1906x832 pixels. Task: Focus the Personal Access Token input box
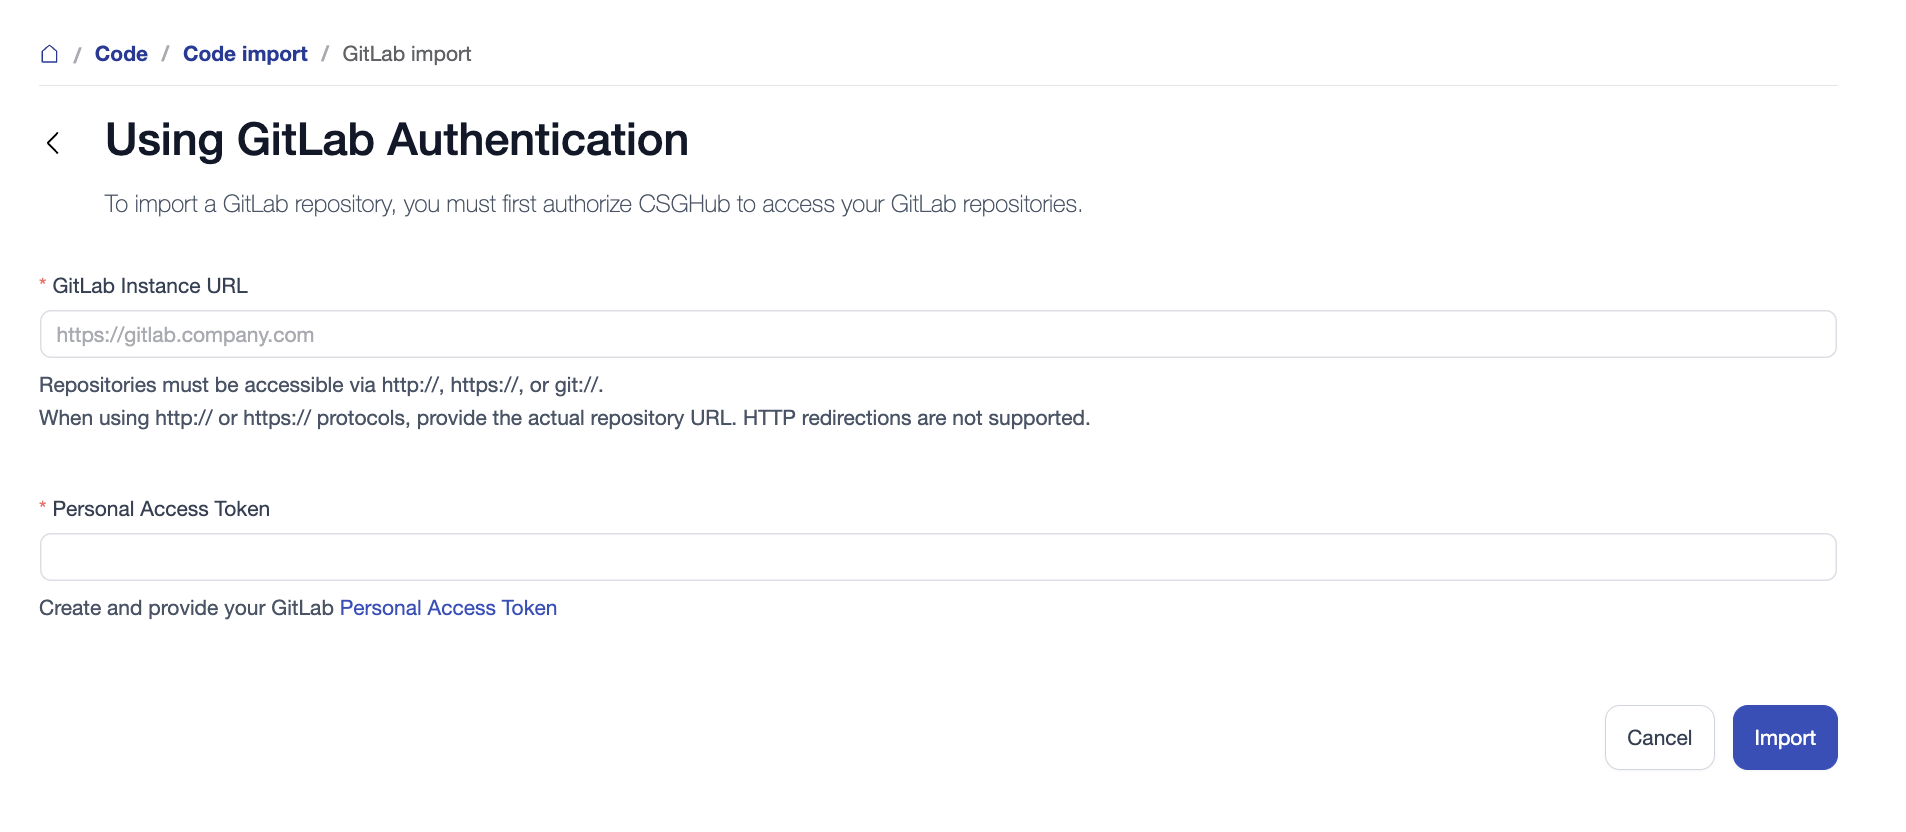(x=937, y=557)
